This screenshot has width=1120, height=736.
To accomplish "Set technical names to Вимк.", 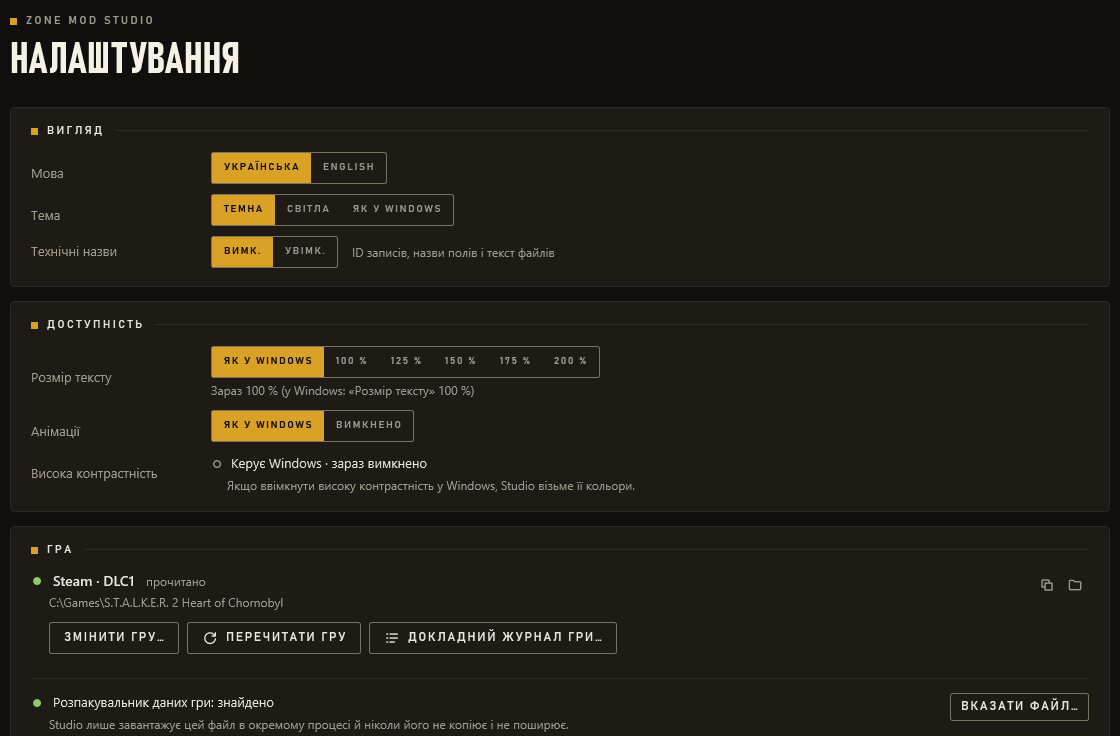I will 242,252.
